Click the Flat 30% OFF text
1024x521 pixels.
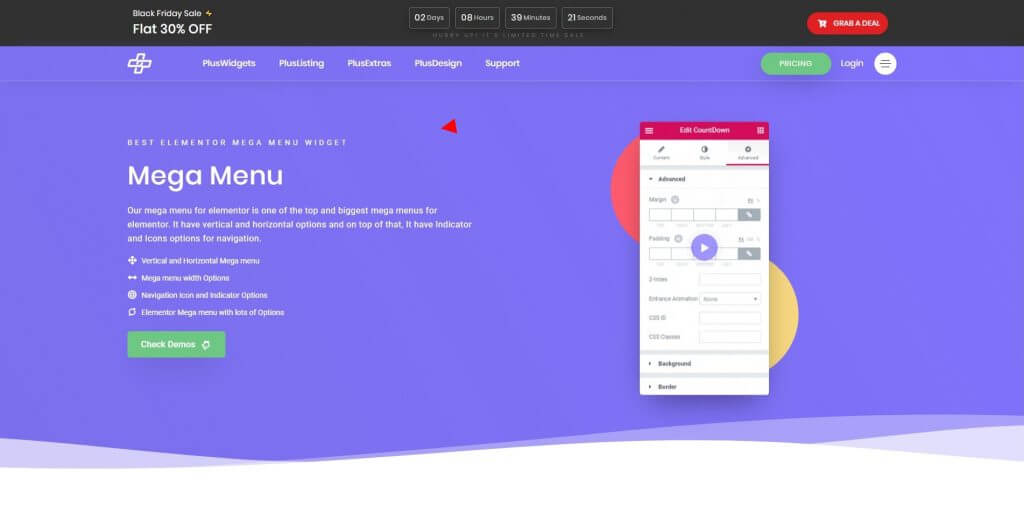pyautogui.click(x=172, y=29)
